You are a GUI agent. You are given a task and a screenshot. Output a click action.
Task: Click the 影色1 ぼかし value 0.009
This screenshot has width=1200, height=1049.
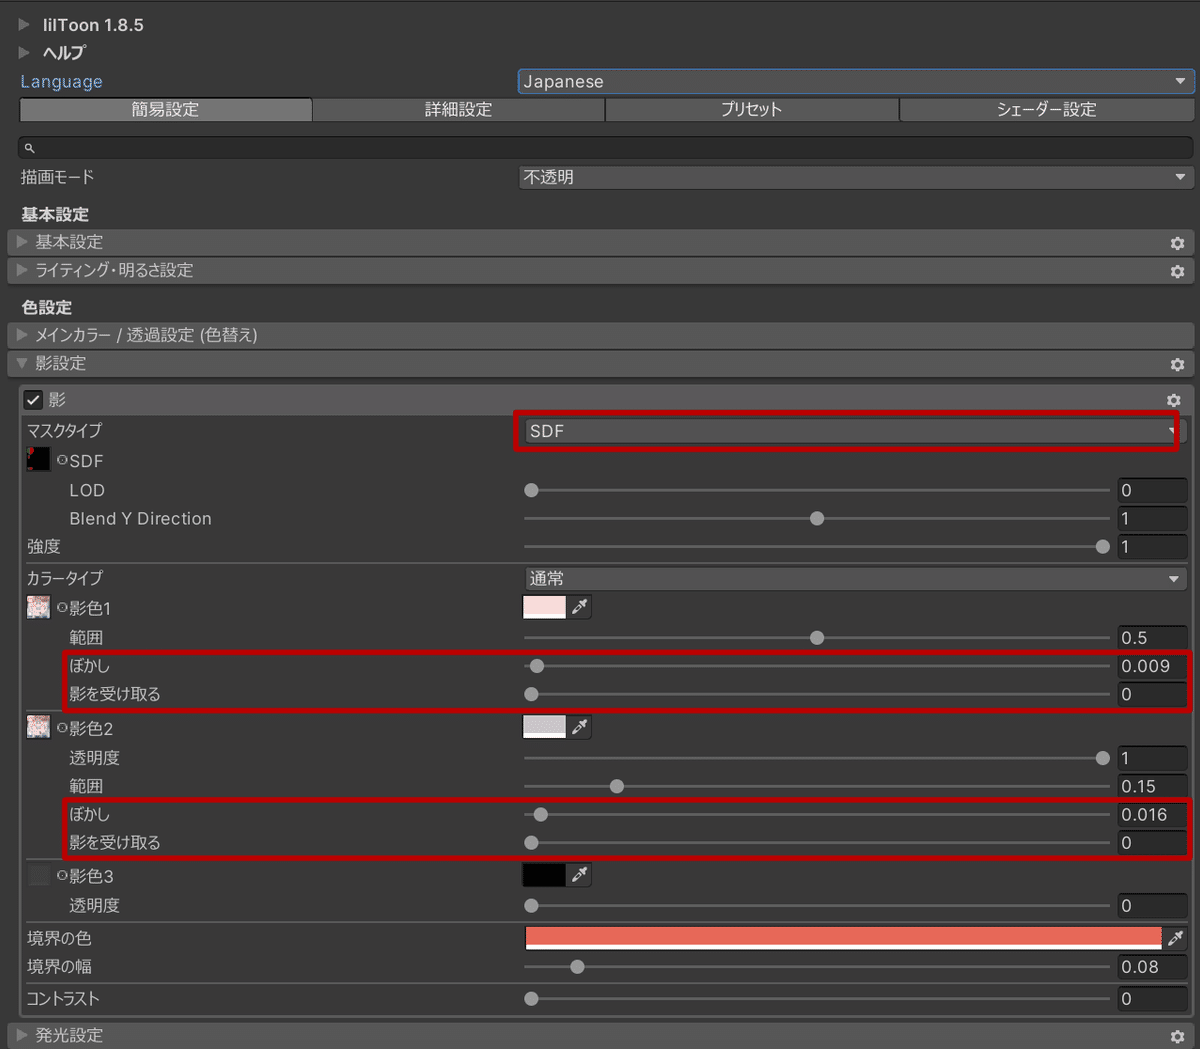point(1152,666)
